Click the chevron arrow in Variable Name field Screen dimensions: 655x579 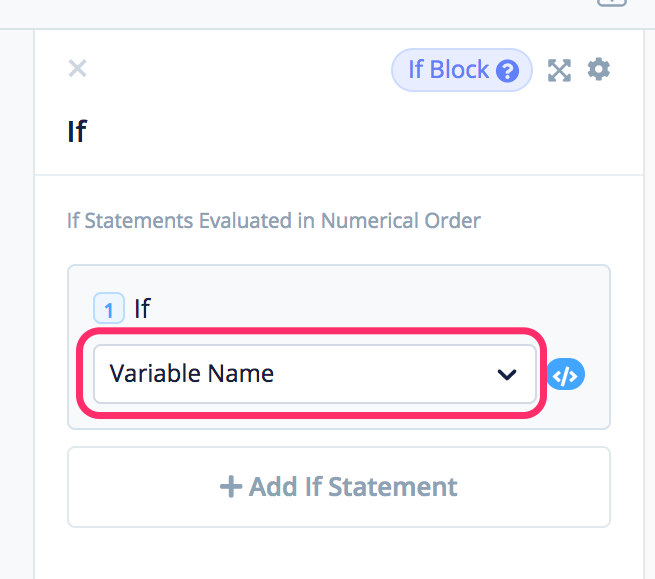click(x=507, y=374)
